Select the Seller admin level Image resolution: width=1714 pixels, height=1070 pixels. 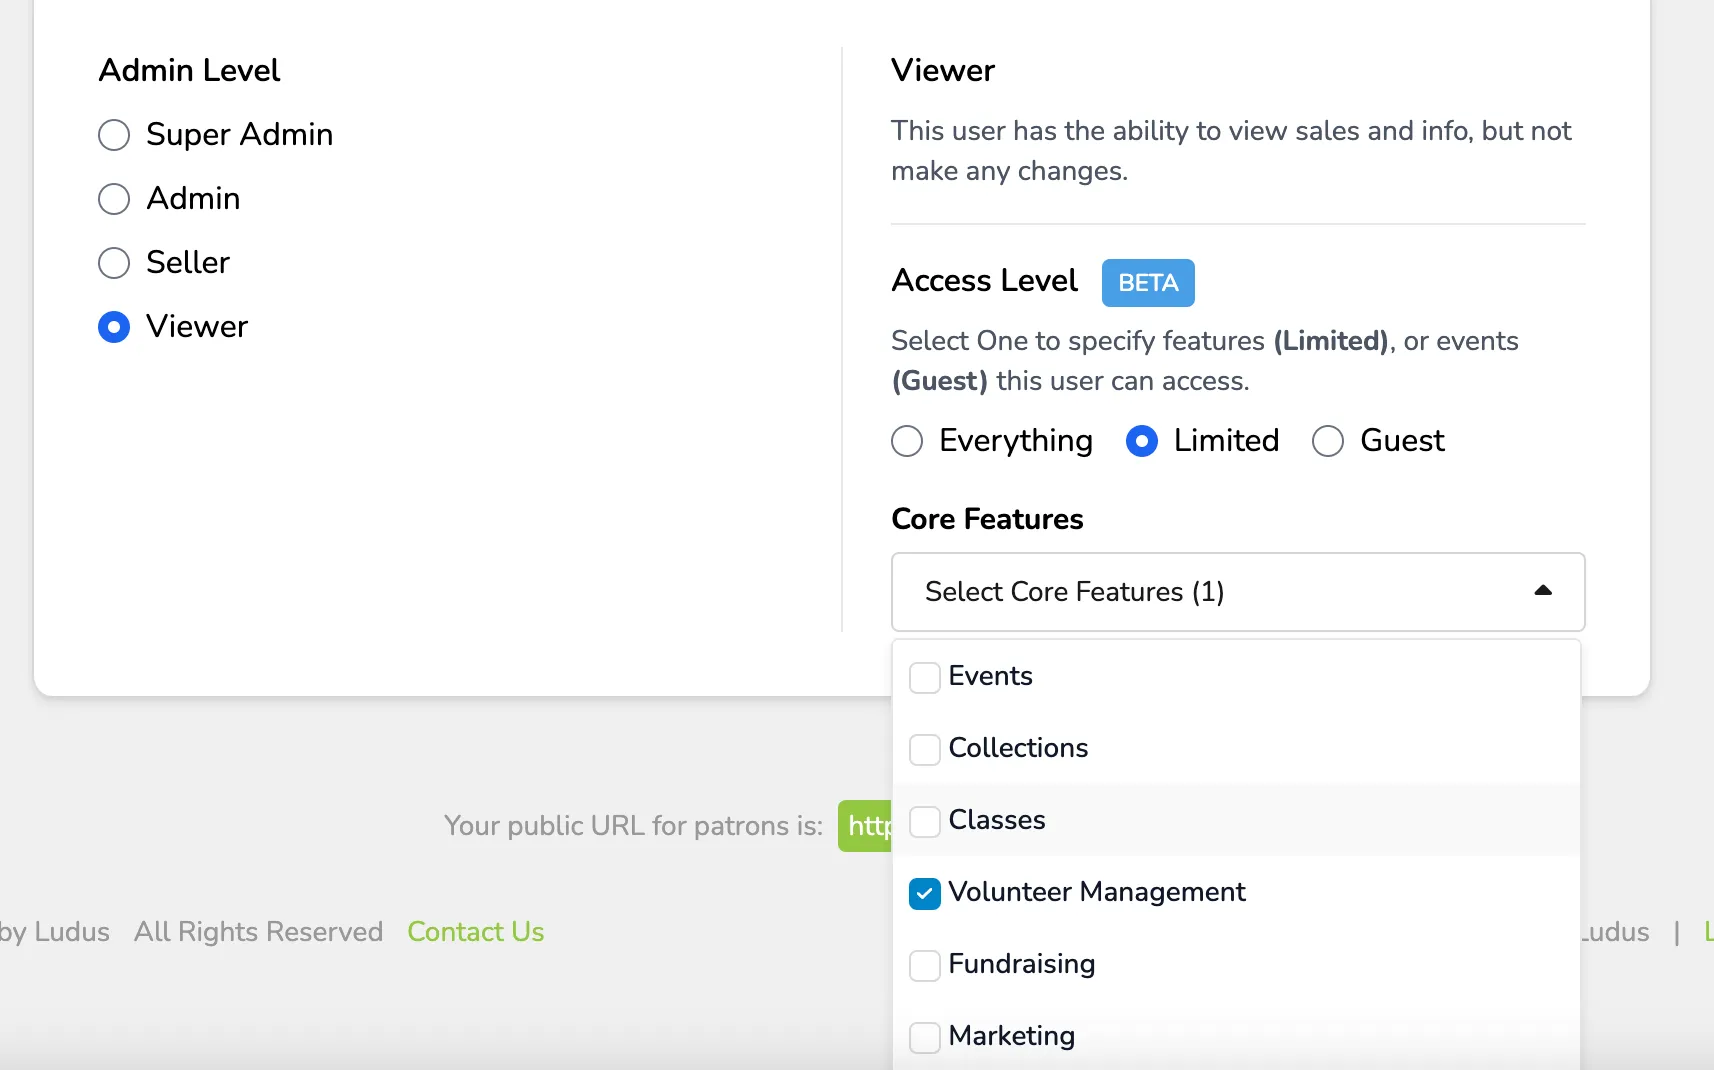tap(114, 263)
